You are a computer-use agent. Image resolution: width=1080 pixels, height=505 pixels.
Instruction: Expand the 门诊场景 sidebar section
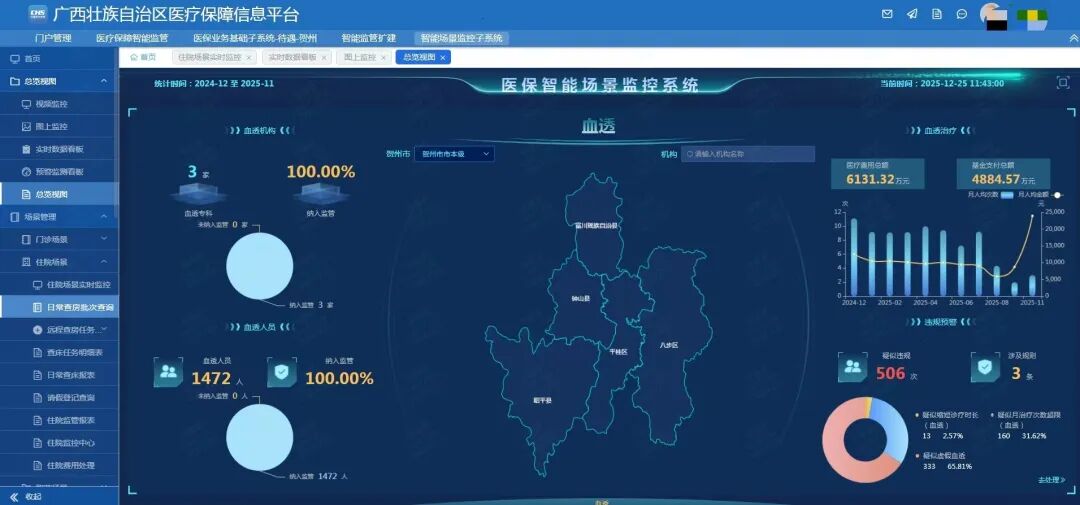click(x=104, y=239)
